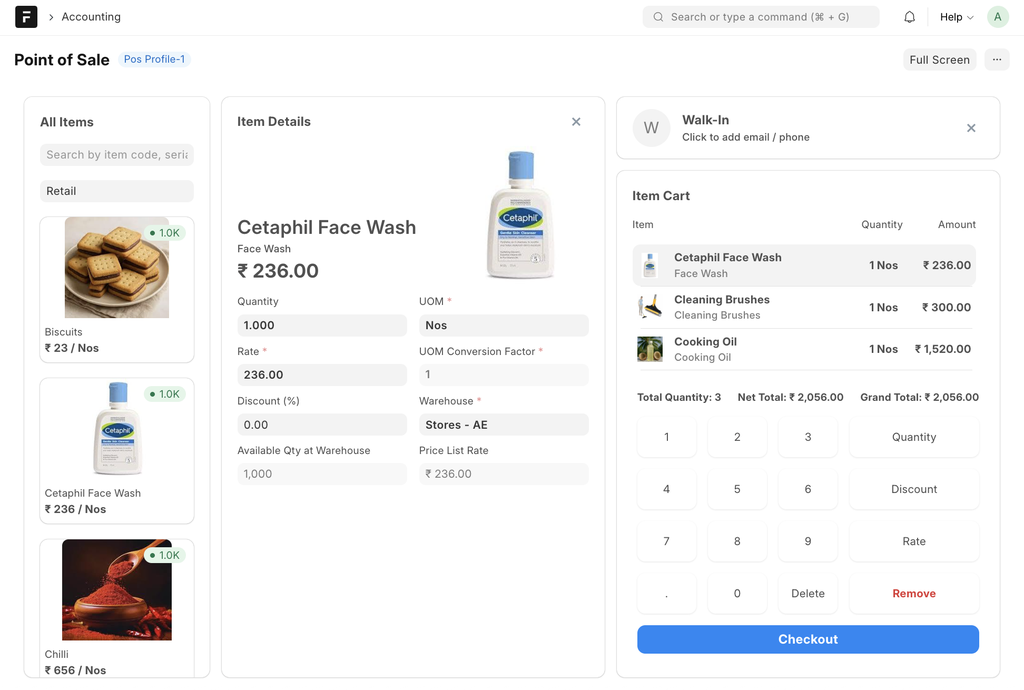This screenshot has width=1024, height=690.
Task: Expand the Help dropdown menu
Action: [956, 17]
